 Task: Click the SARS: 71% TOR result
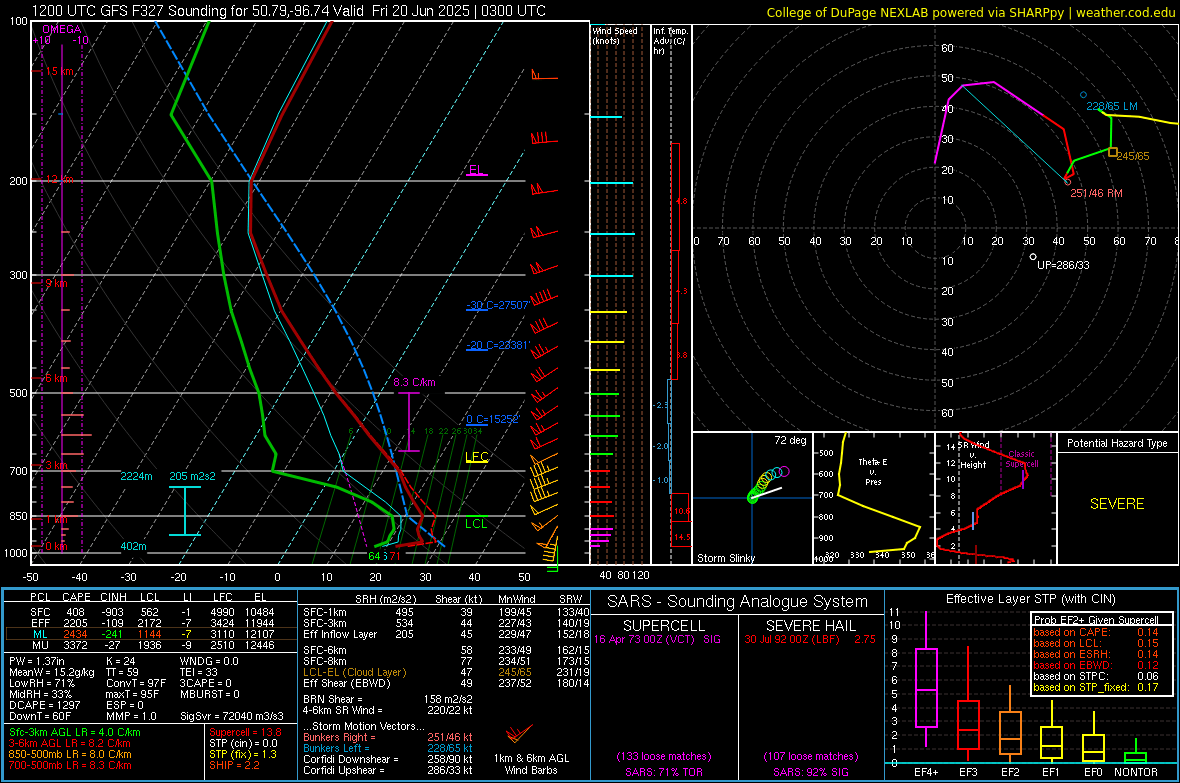[x=663, y=772]
